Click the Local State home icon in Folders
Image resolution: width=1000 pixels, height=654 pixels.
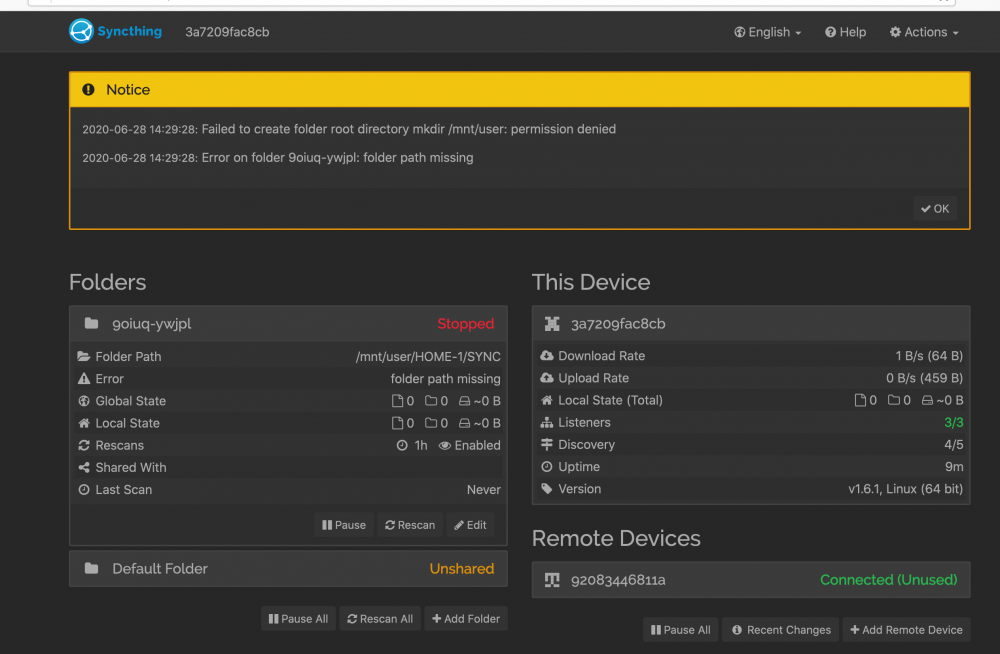click(x=84, y=423)
